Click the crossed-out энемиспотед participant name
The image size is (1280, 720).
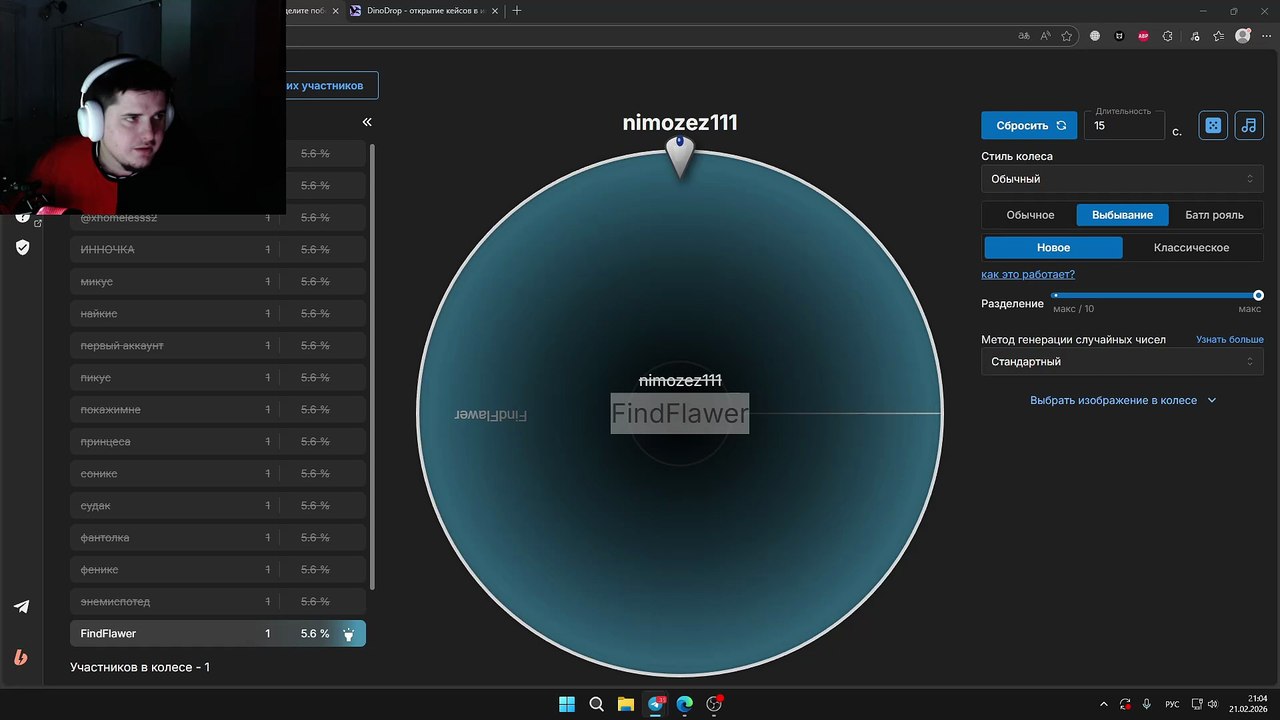point(115,602)
